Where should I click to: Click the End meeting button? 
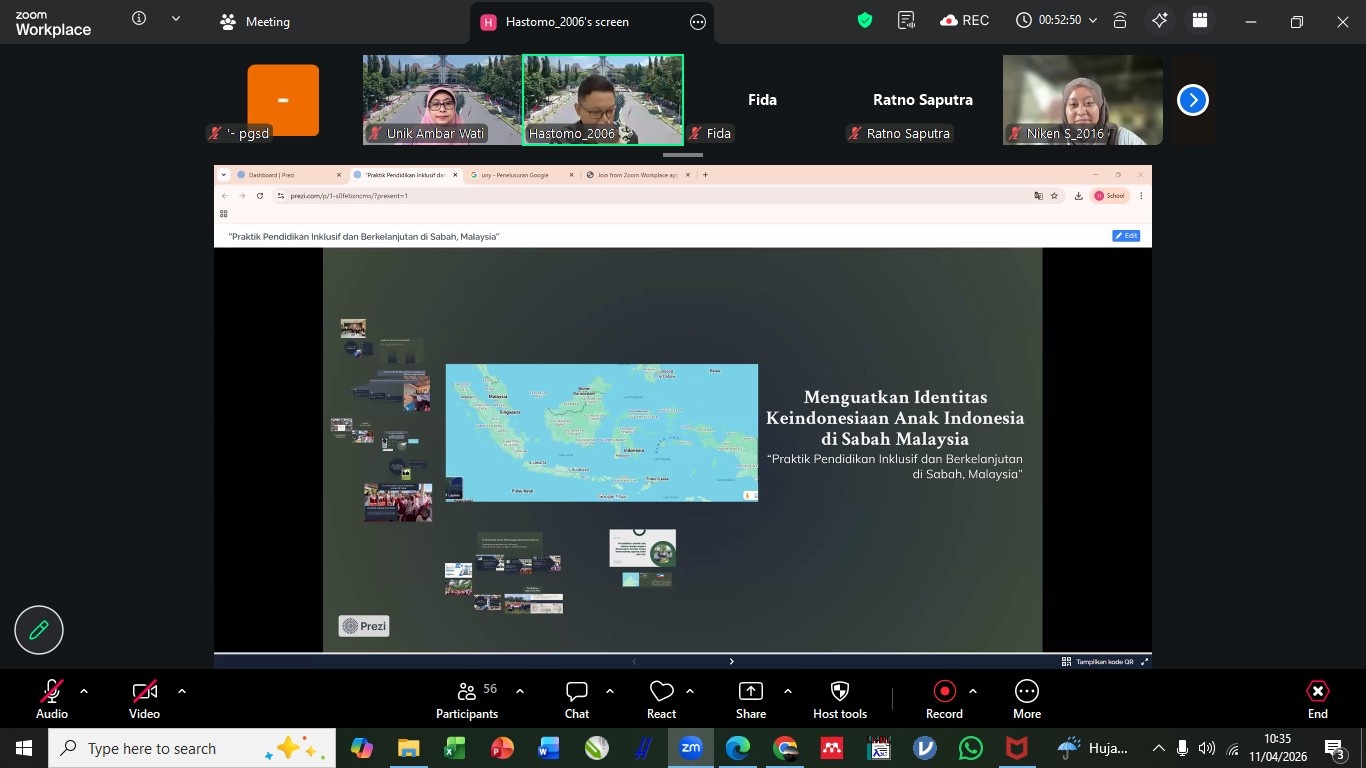point(1318,699)
